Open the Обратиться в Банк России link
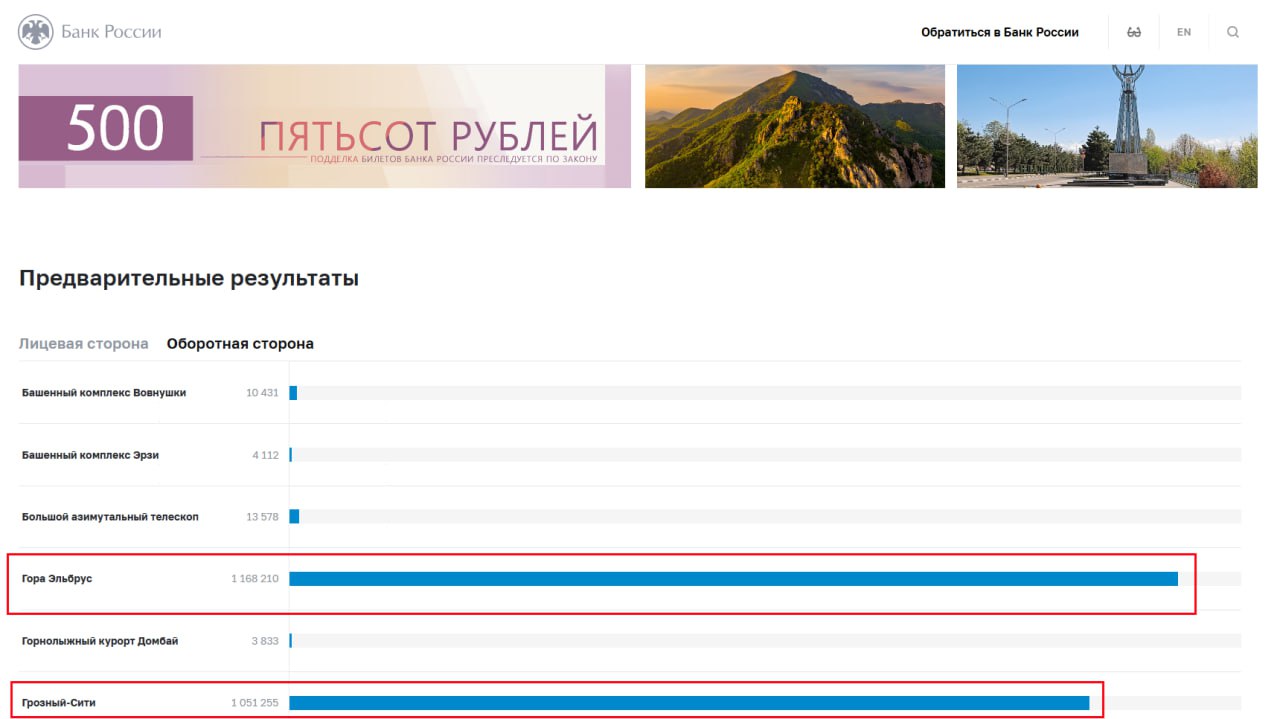 pos(999,32)
